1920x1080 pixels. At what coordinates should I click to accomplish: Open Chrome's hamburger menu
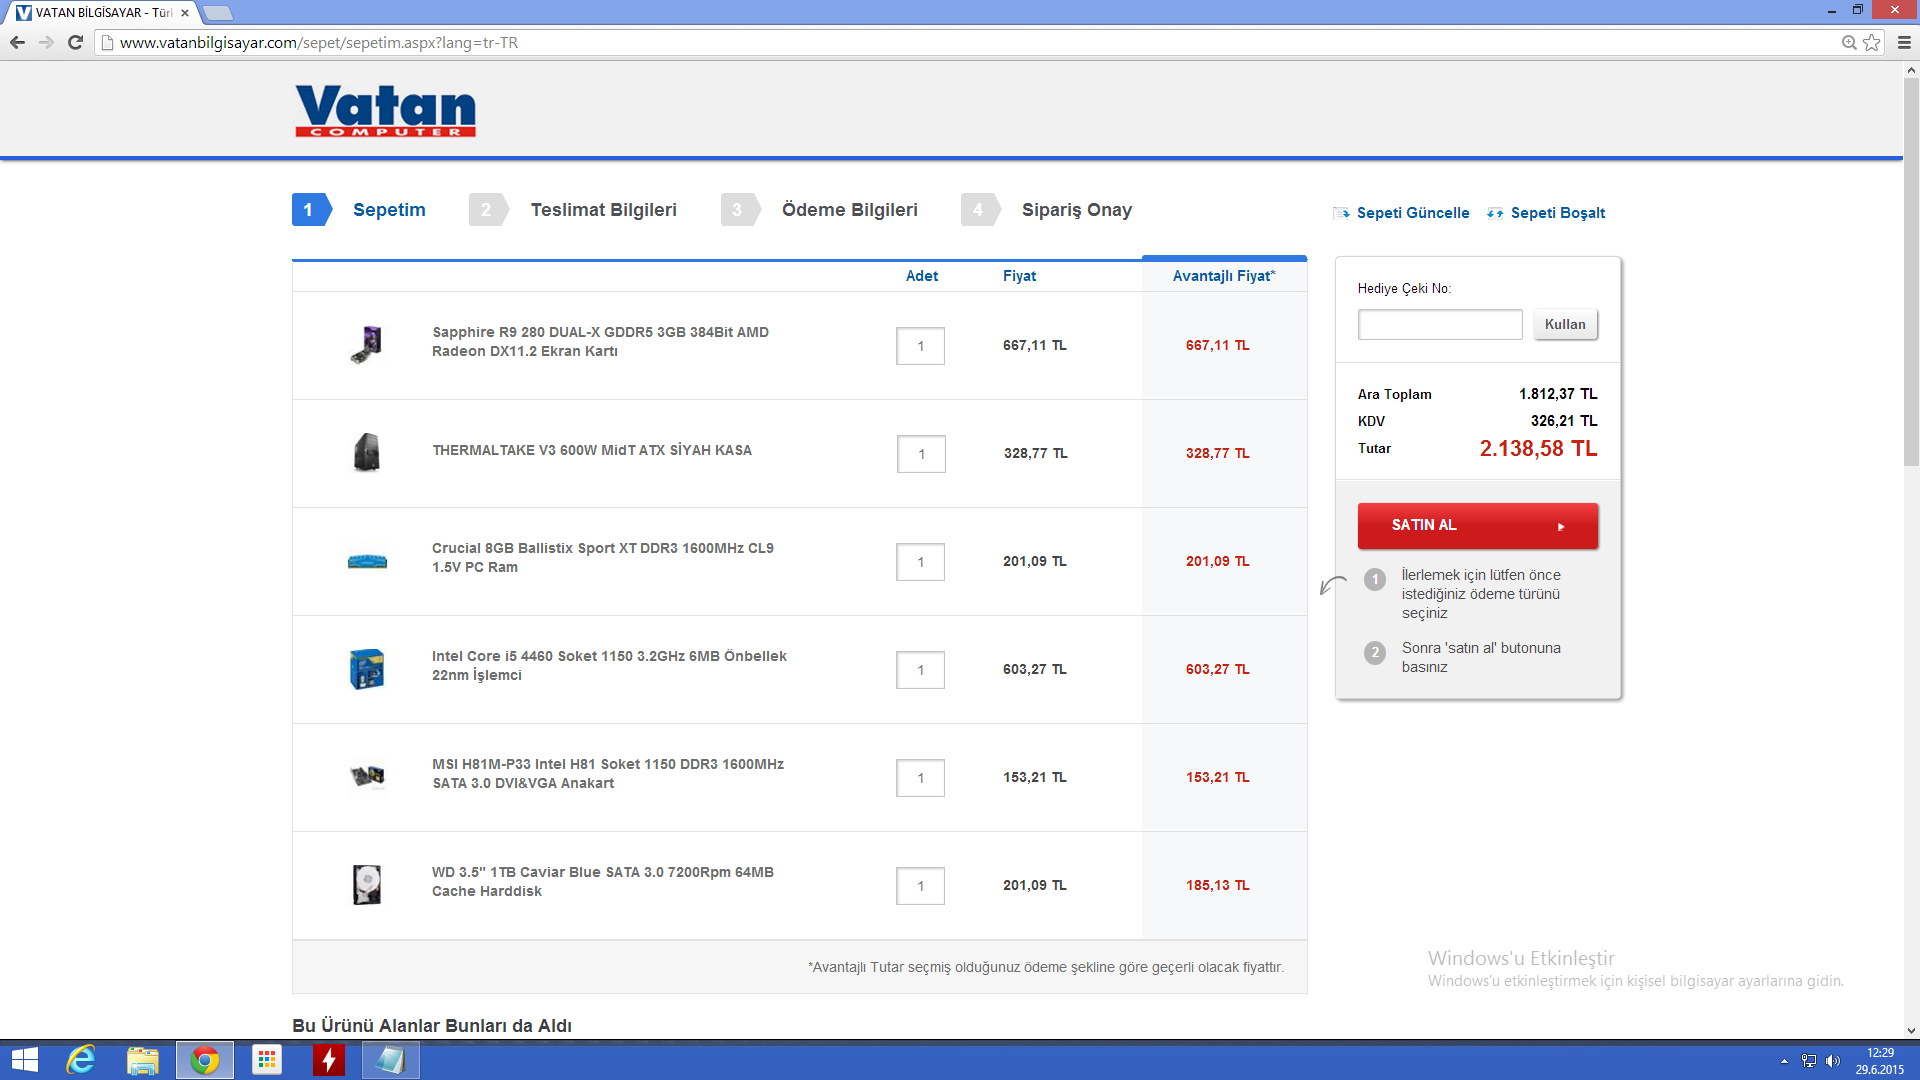click(1904, 42)
